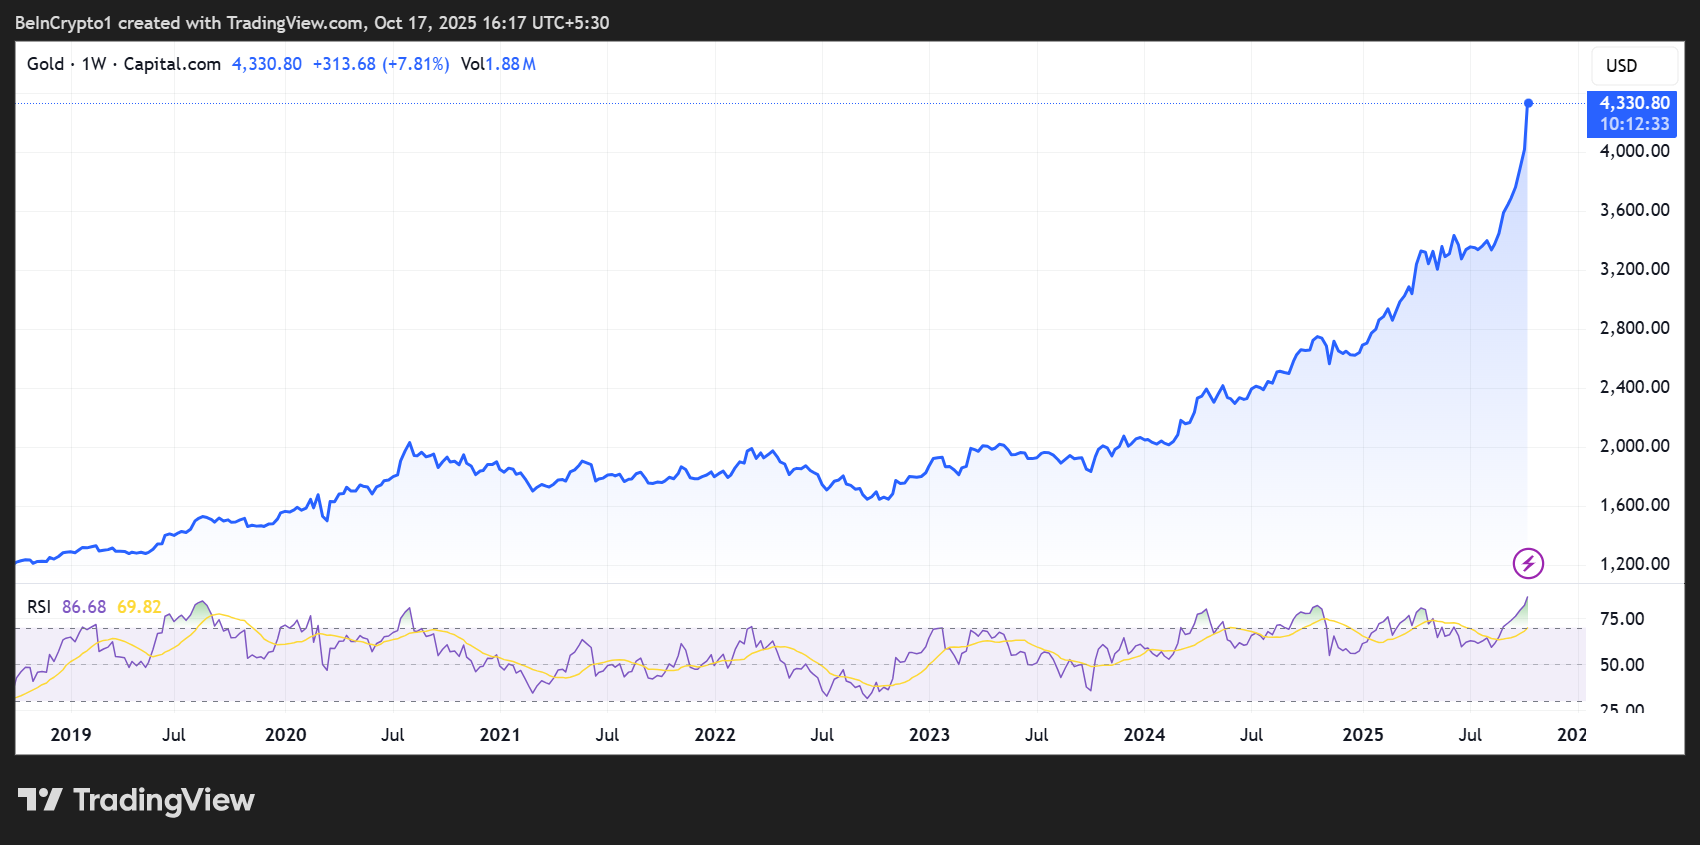The height and width of the screenshot is (845, 1700).
Task: Click the blue last-price dot on the line
Action: tap(1528, 103)
